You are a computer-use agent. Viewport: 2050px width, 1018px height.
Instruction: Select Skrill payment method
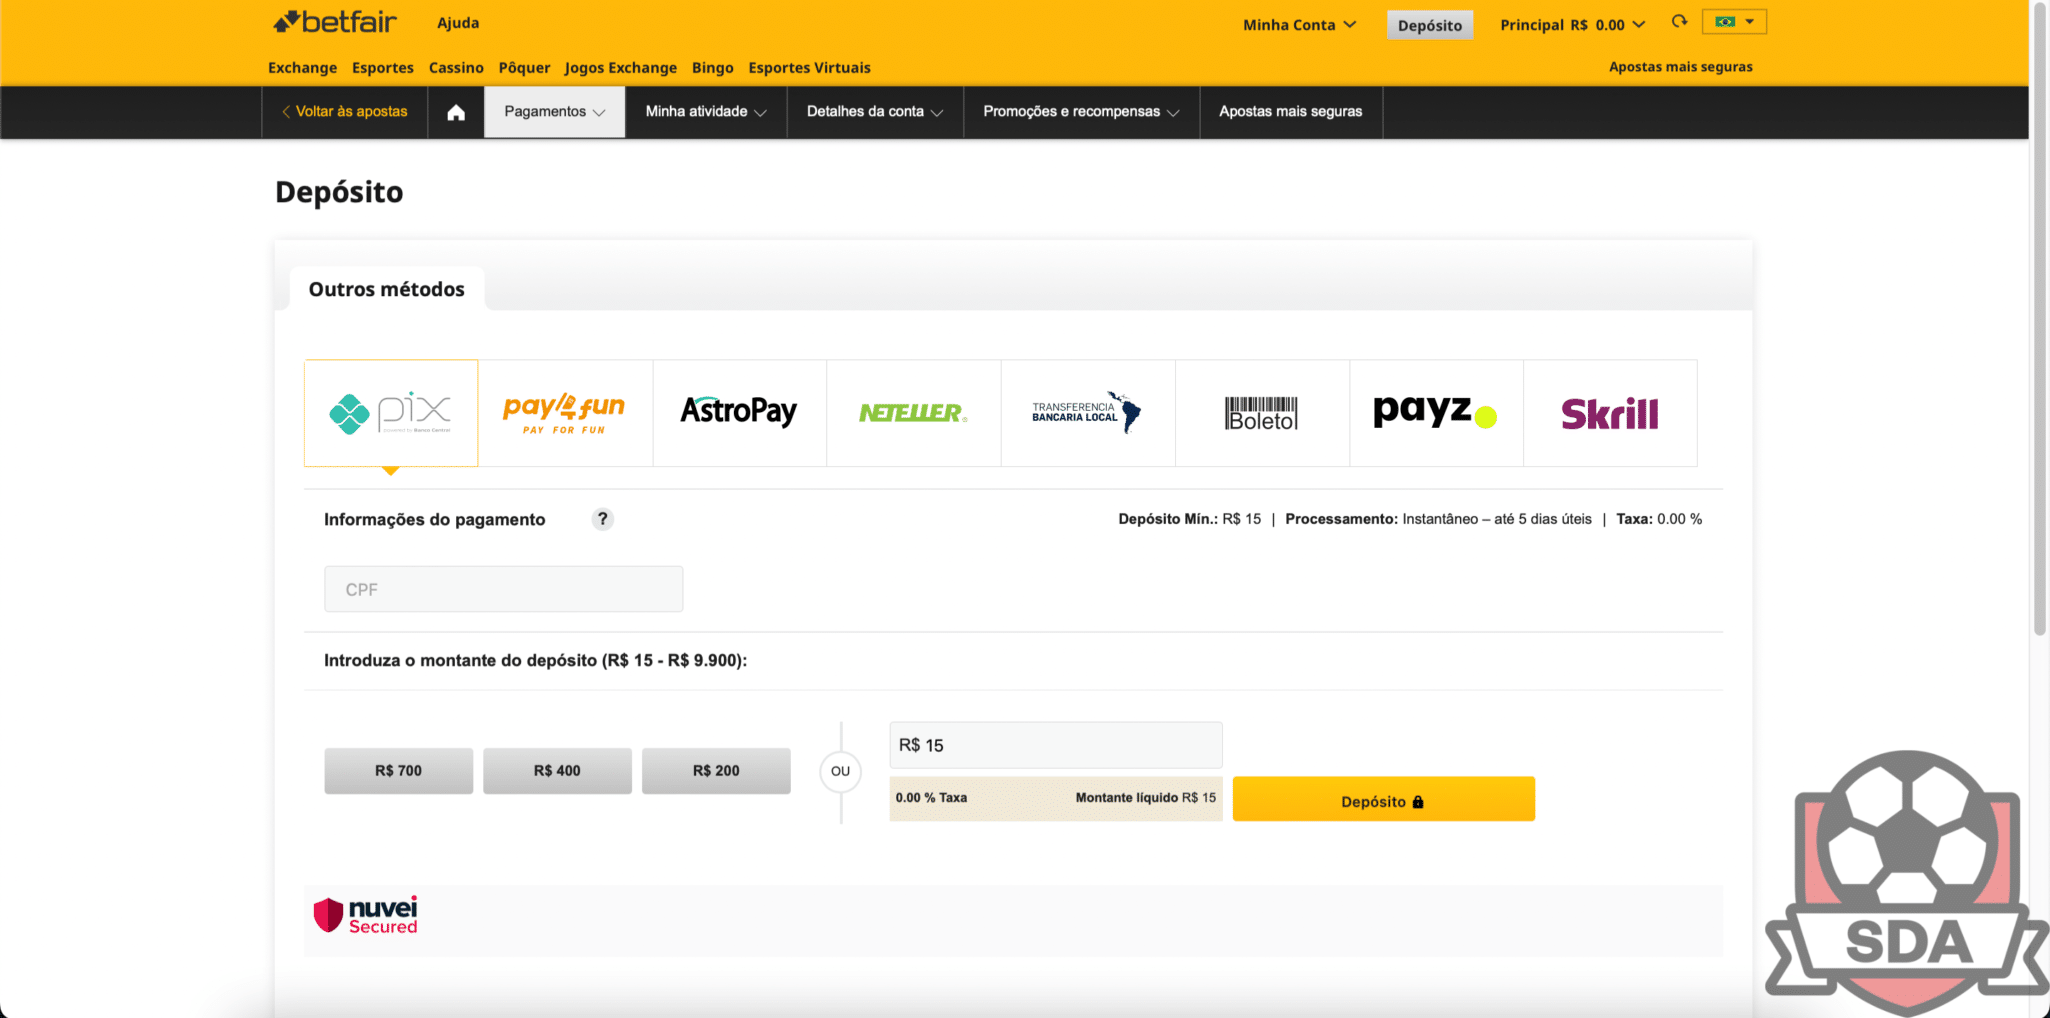1610,413
